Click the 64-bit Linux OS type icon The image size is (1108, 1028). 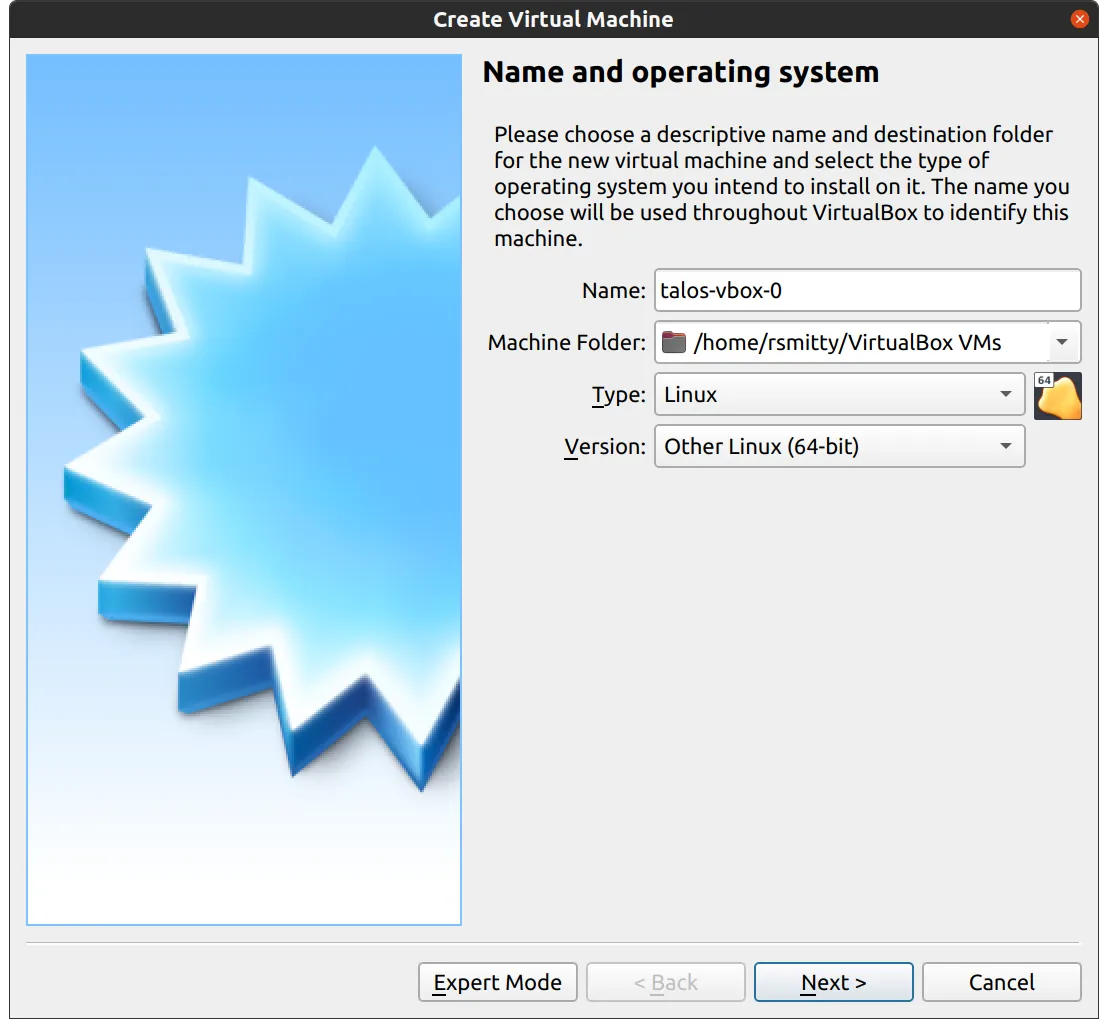tap(1057, 395)
